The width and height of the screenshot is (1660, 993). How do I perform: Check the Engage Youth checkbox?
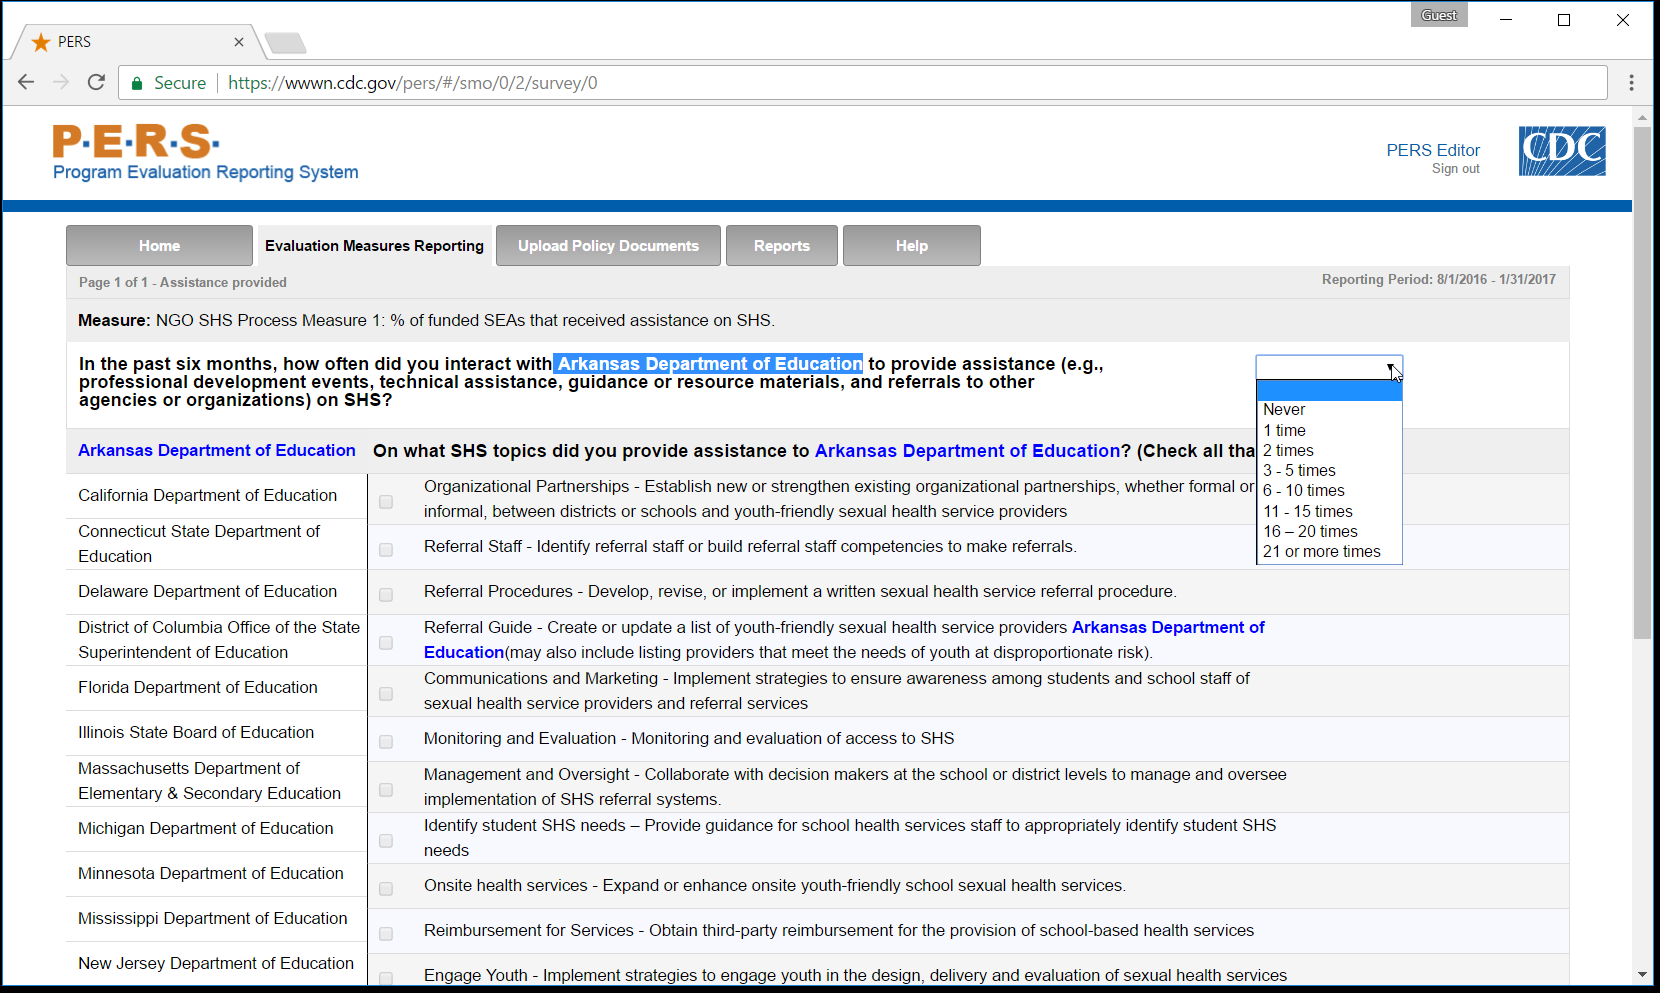[386, 979]
